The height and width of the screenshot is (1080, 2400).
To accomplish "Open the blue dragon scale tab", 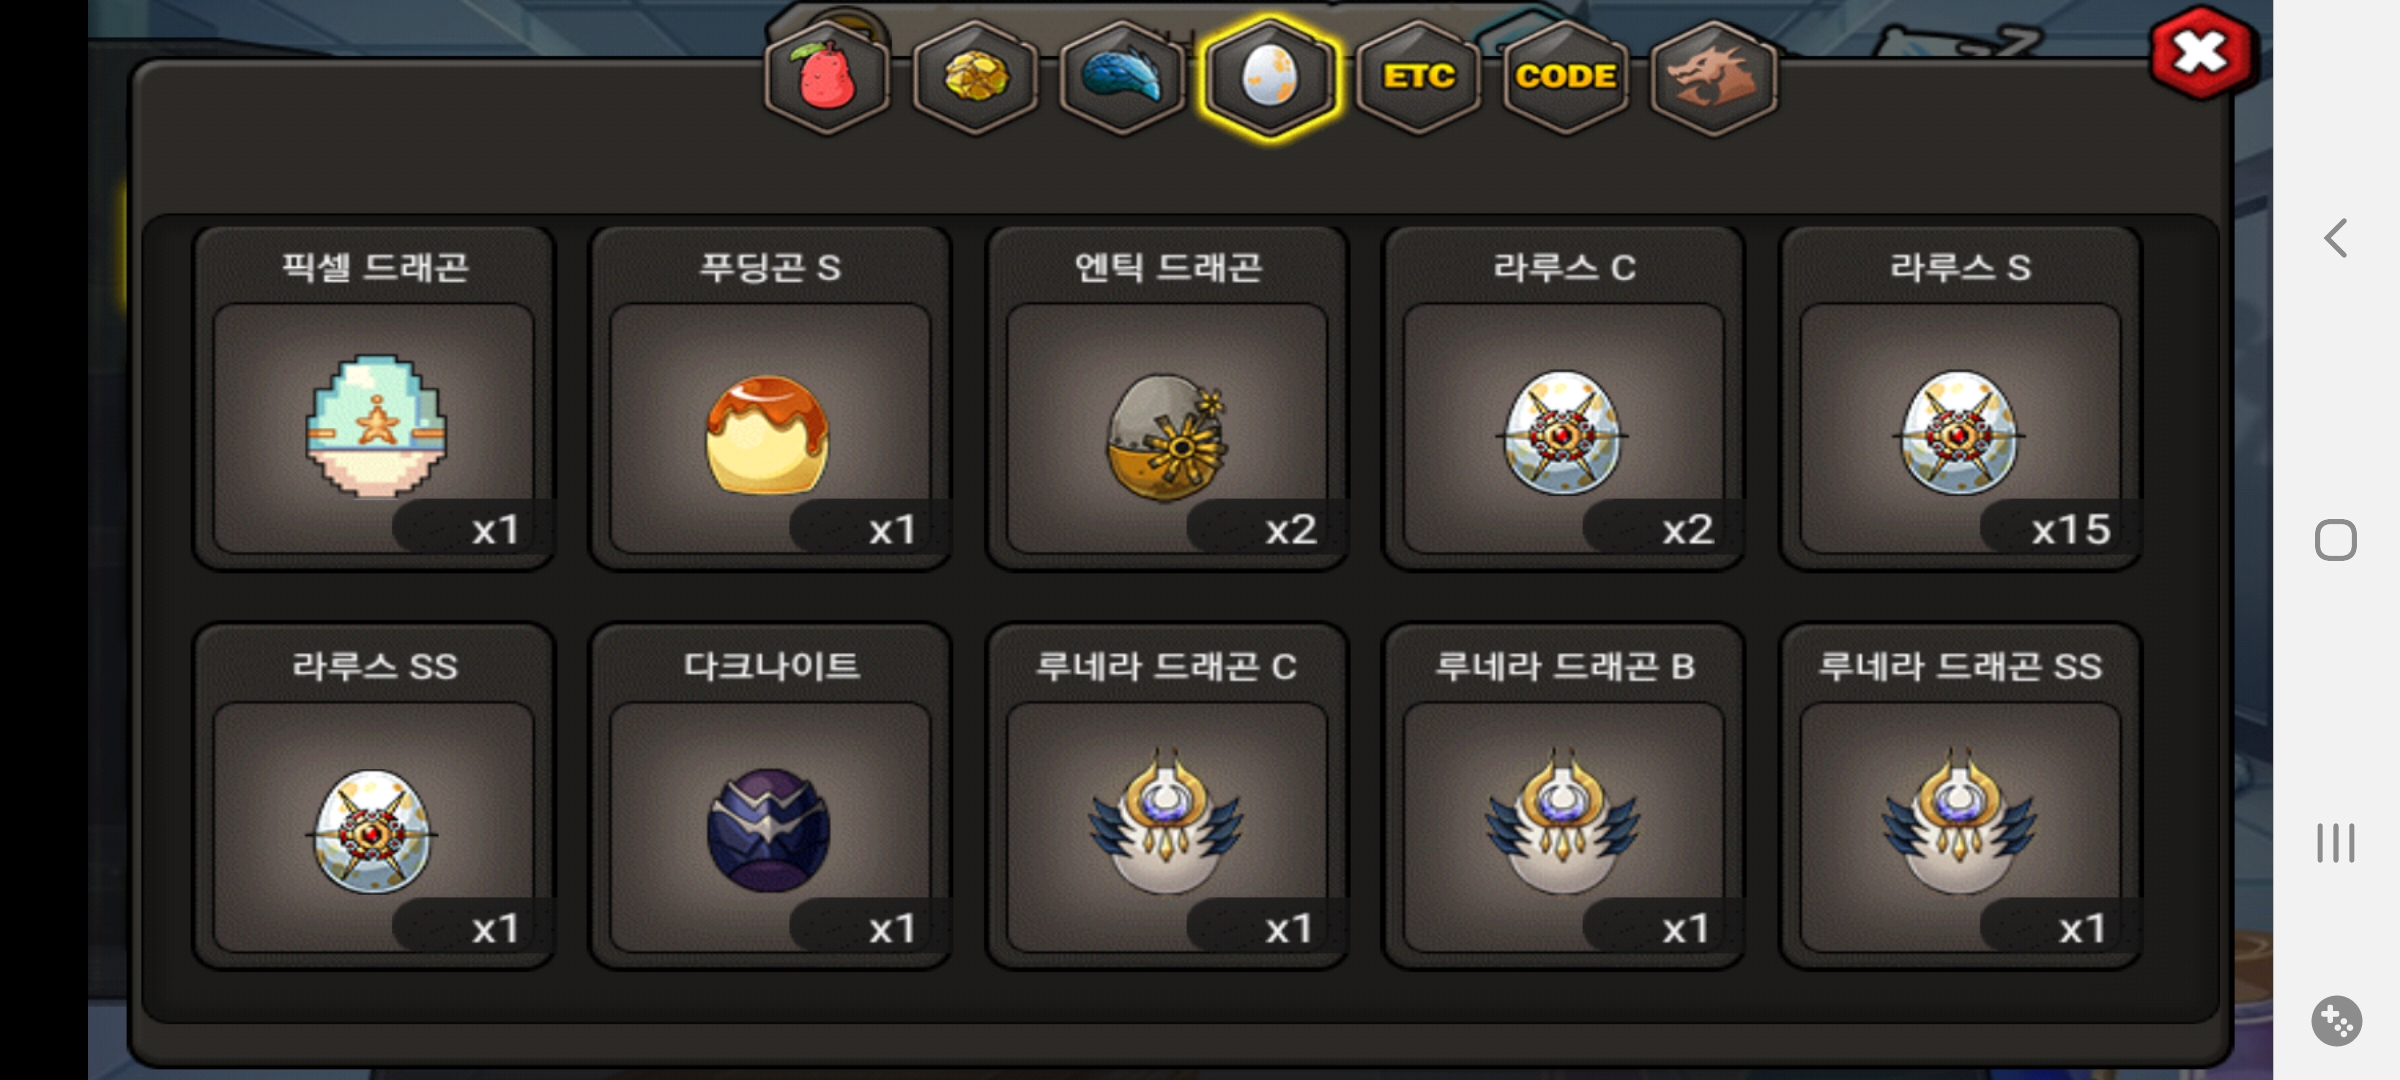I will (1122, 78).
